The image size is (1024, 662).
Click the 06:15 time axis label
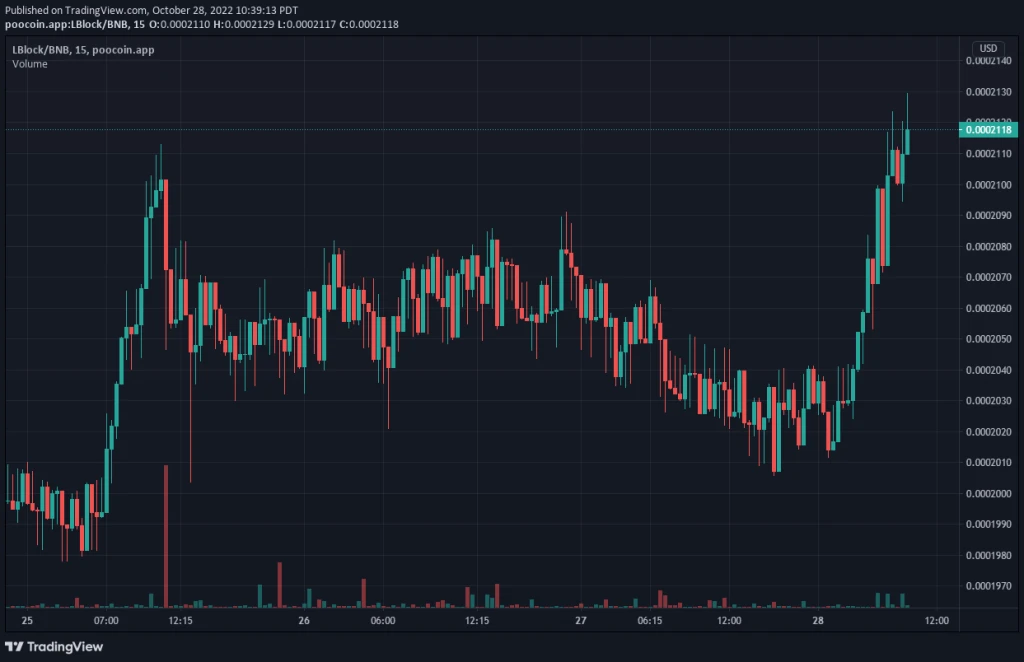650,620
